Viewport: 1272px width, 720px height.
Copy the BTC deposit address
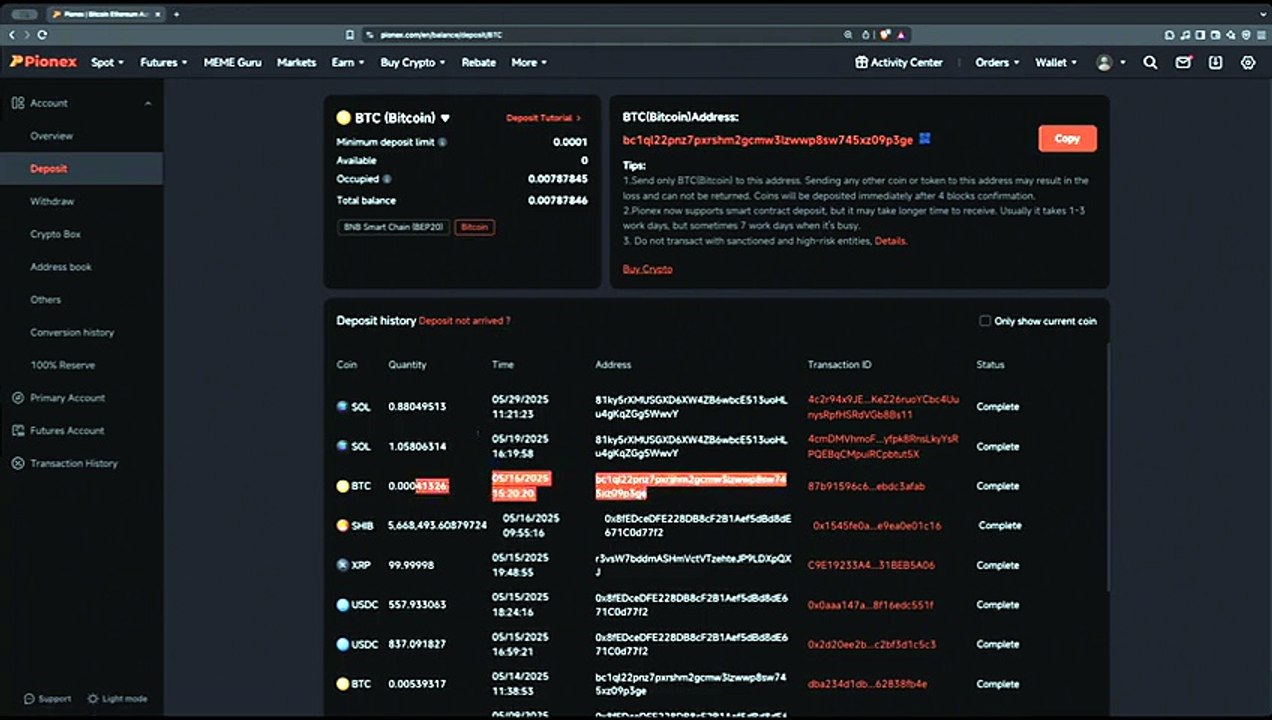1067,138
